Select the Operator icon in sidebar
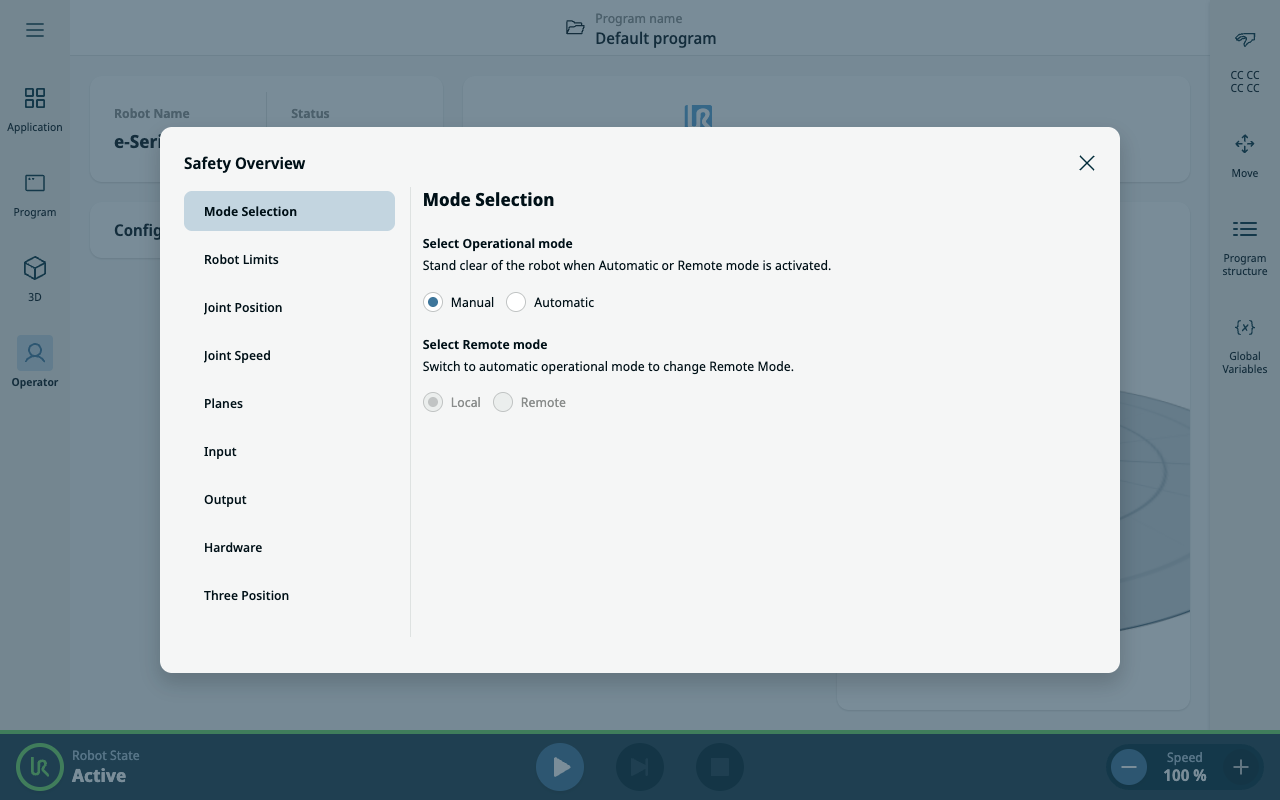 (x=35, y=353)
